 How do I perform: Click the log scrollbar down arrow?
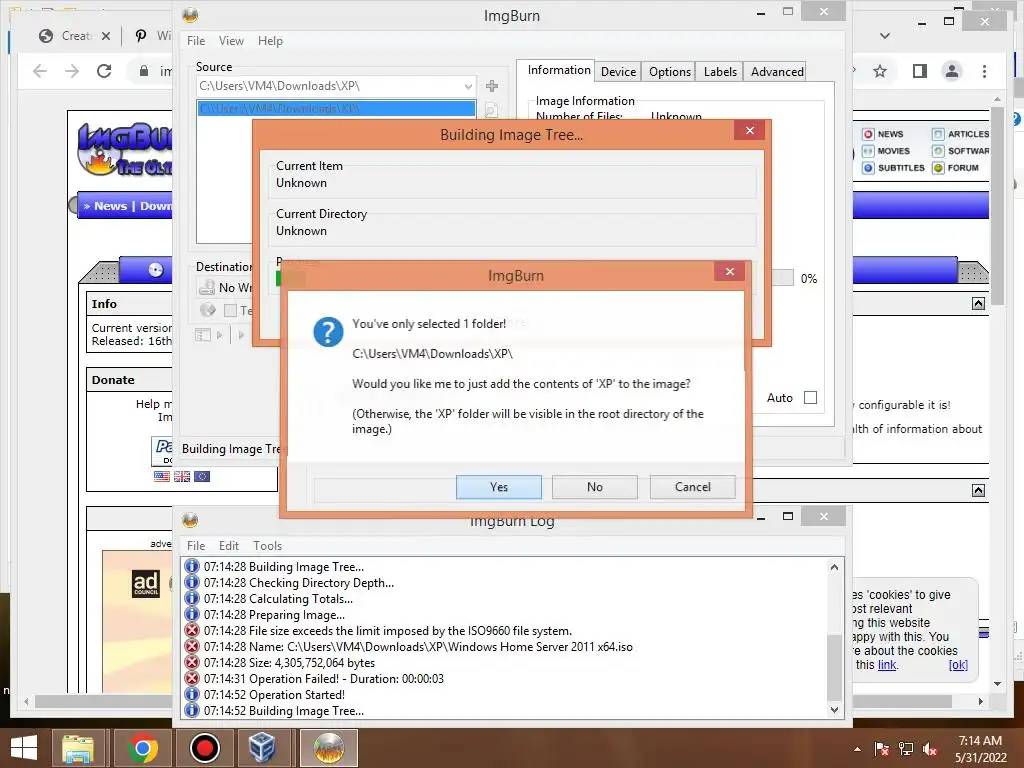(x=835, y=710)
